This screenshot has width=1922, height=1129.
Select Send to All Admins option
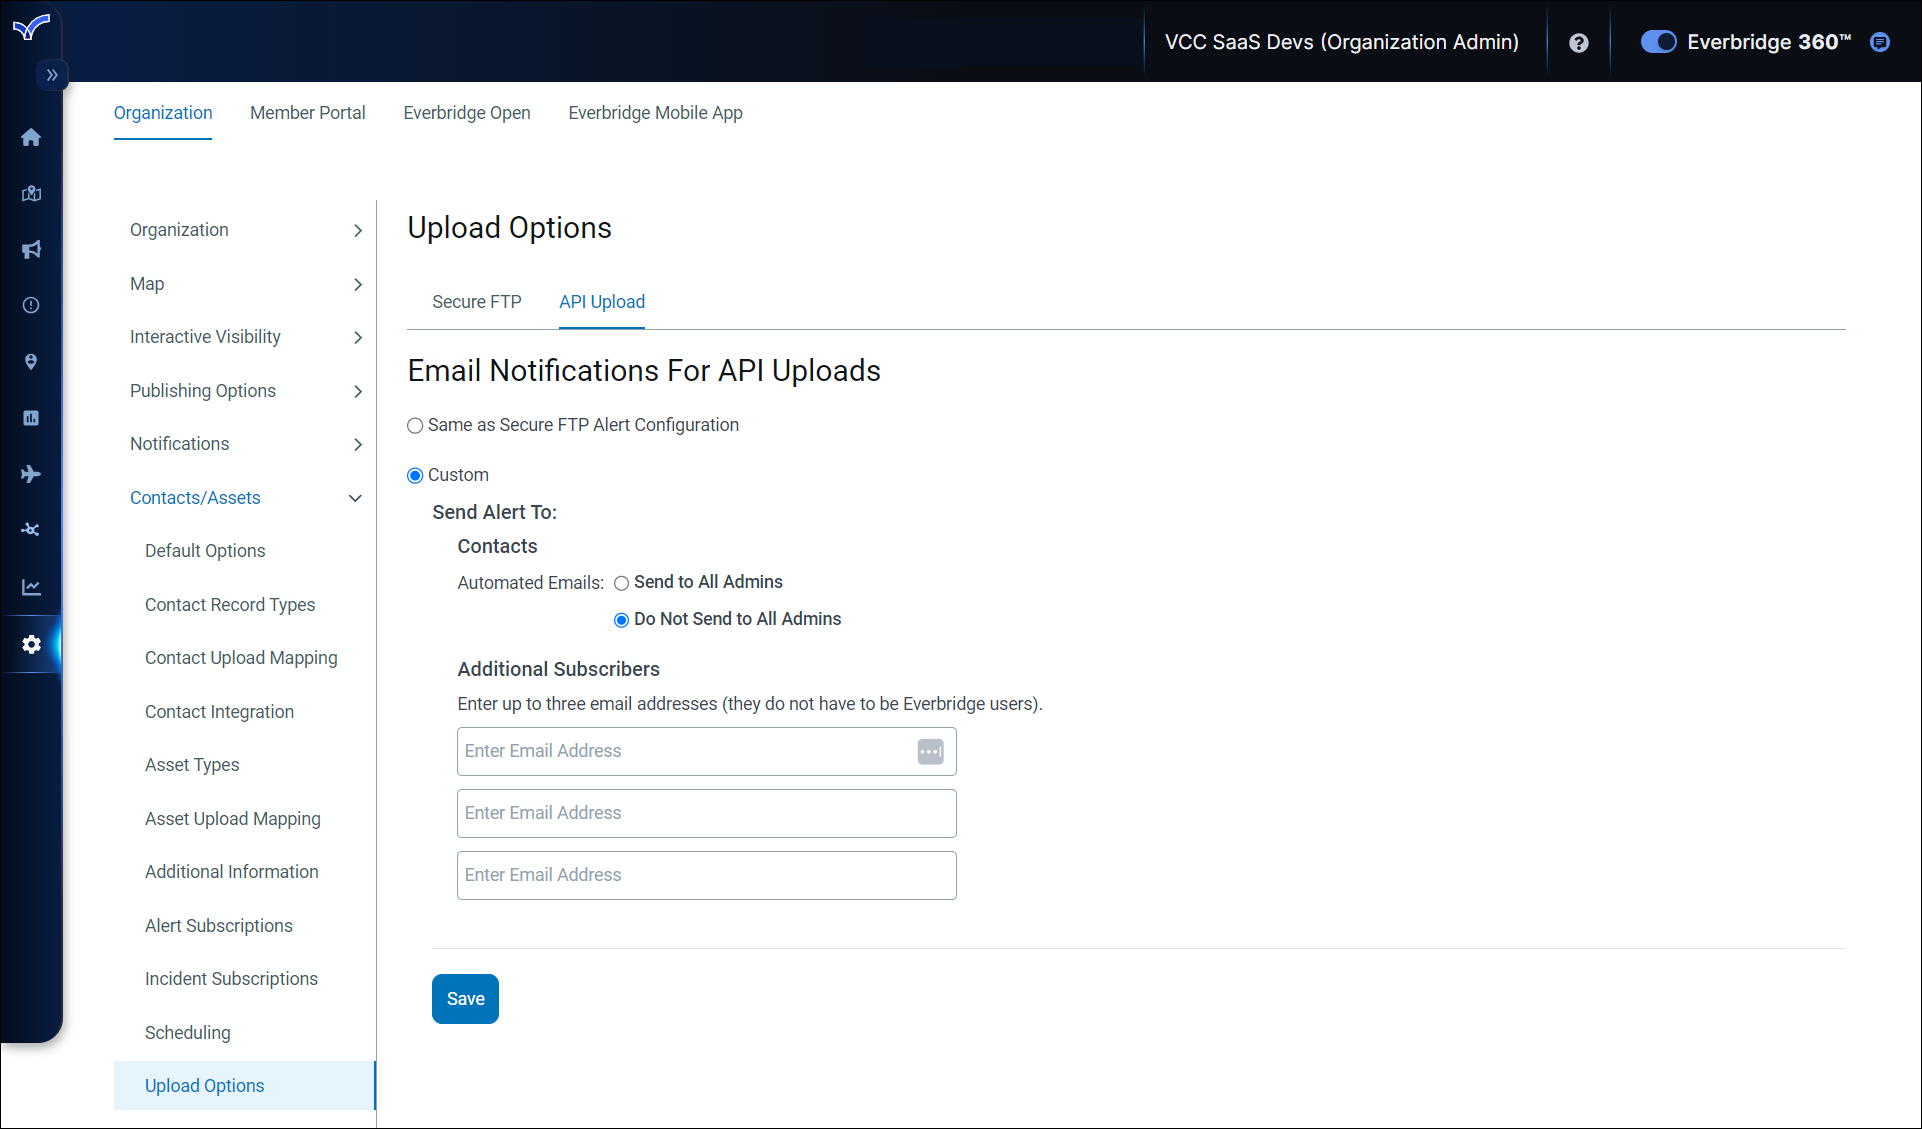[x=621, y=583]
